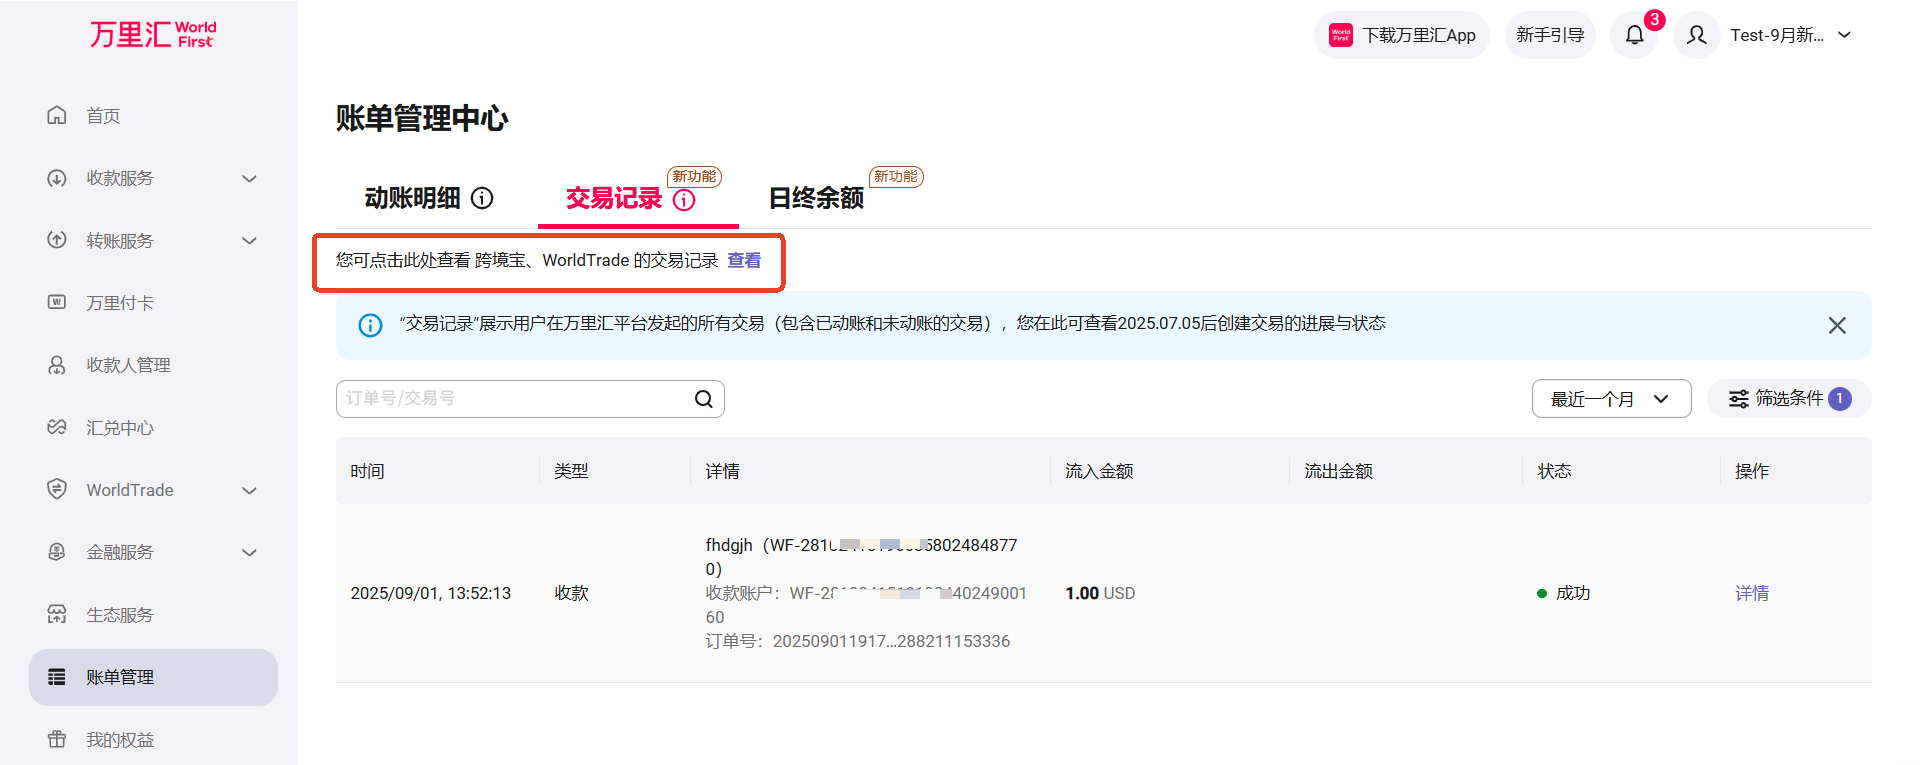This screenshot has width=1920, height=765.
Task: Click the user avatar icon
Action: (1696, 36)
